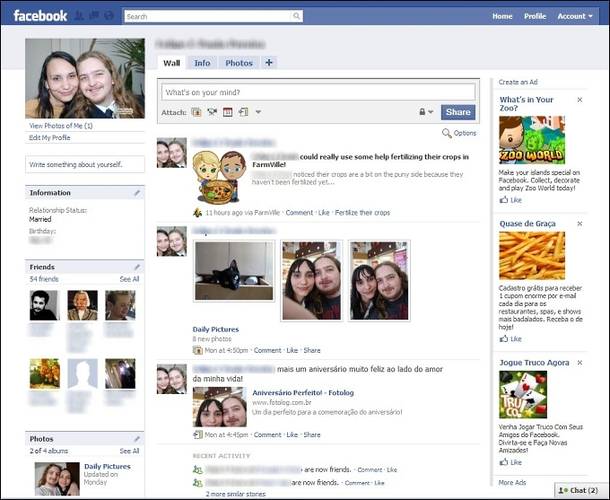Click Create an Ad link

(x=518, y=82)
